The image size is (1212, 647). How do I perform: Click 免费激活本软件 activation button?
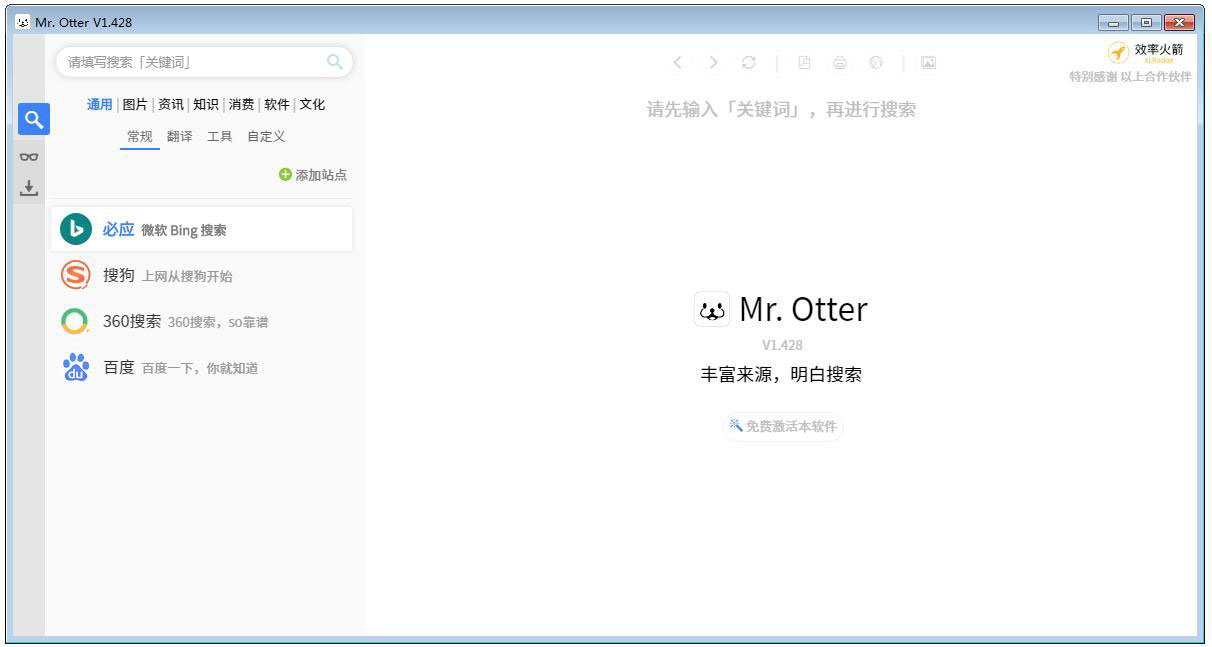pos(783,427)
